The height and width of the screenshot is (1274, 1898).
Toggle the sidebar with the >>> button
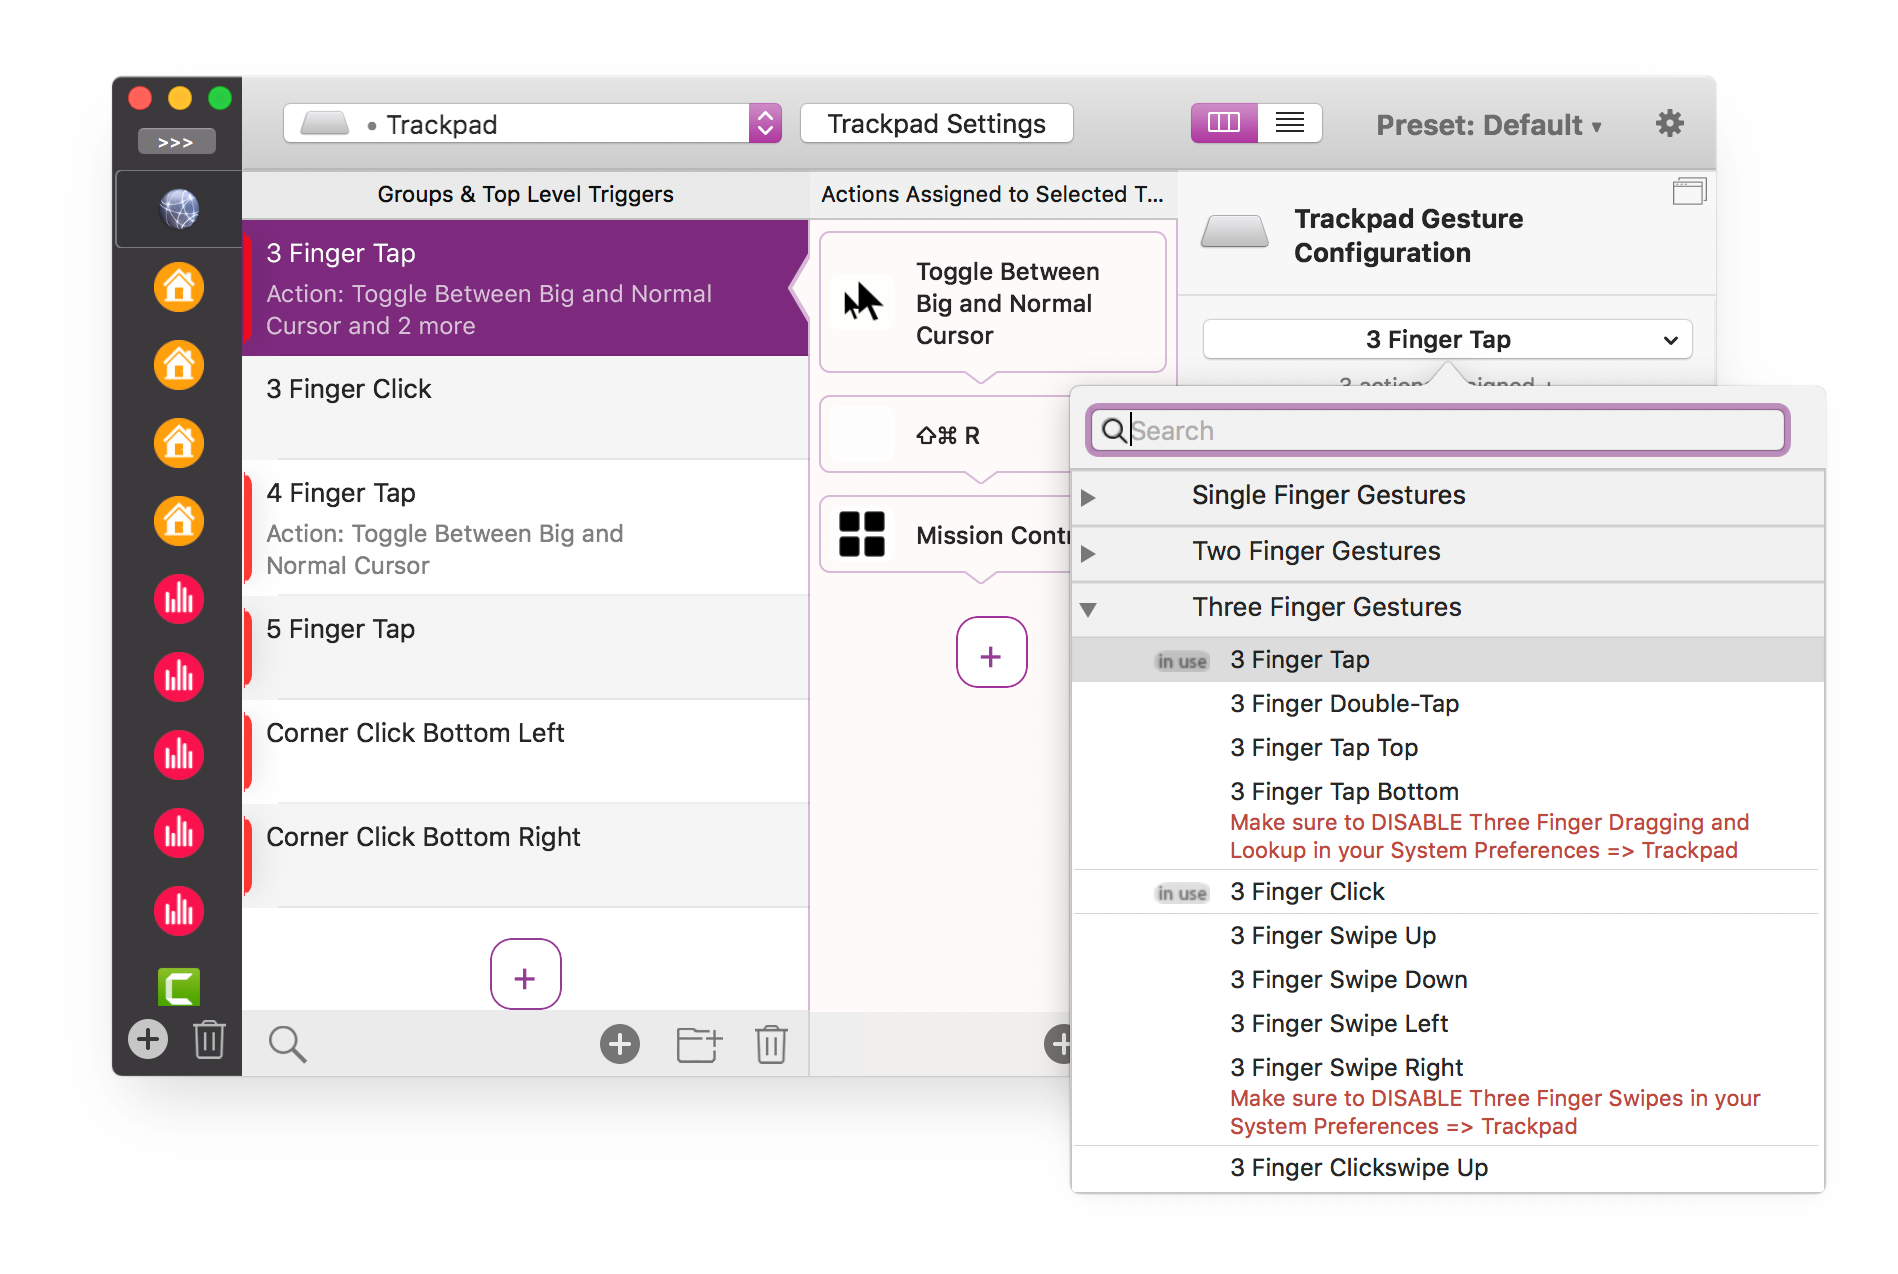(x=177, y=142)
